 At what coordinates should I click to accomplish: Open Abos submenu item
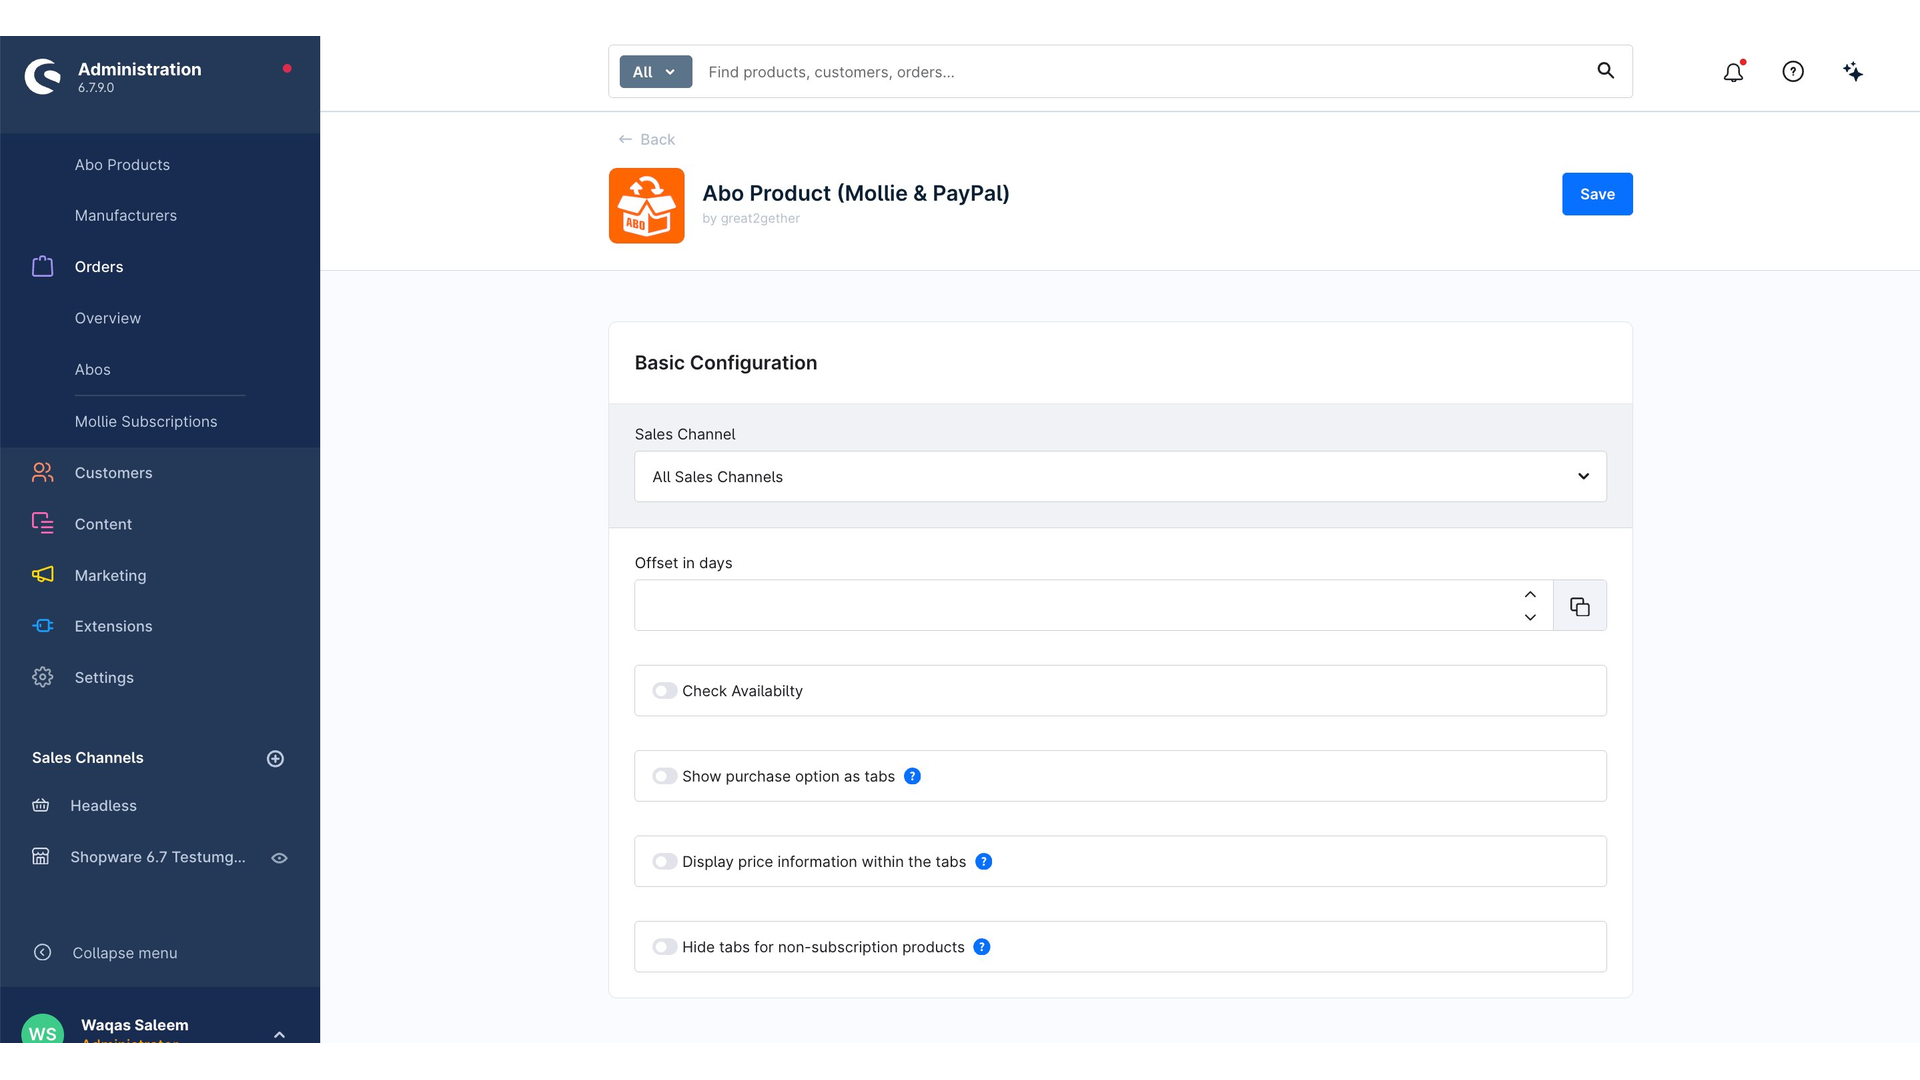click(93, 370)
